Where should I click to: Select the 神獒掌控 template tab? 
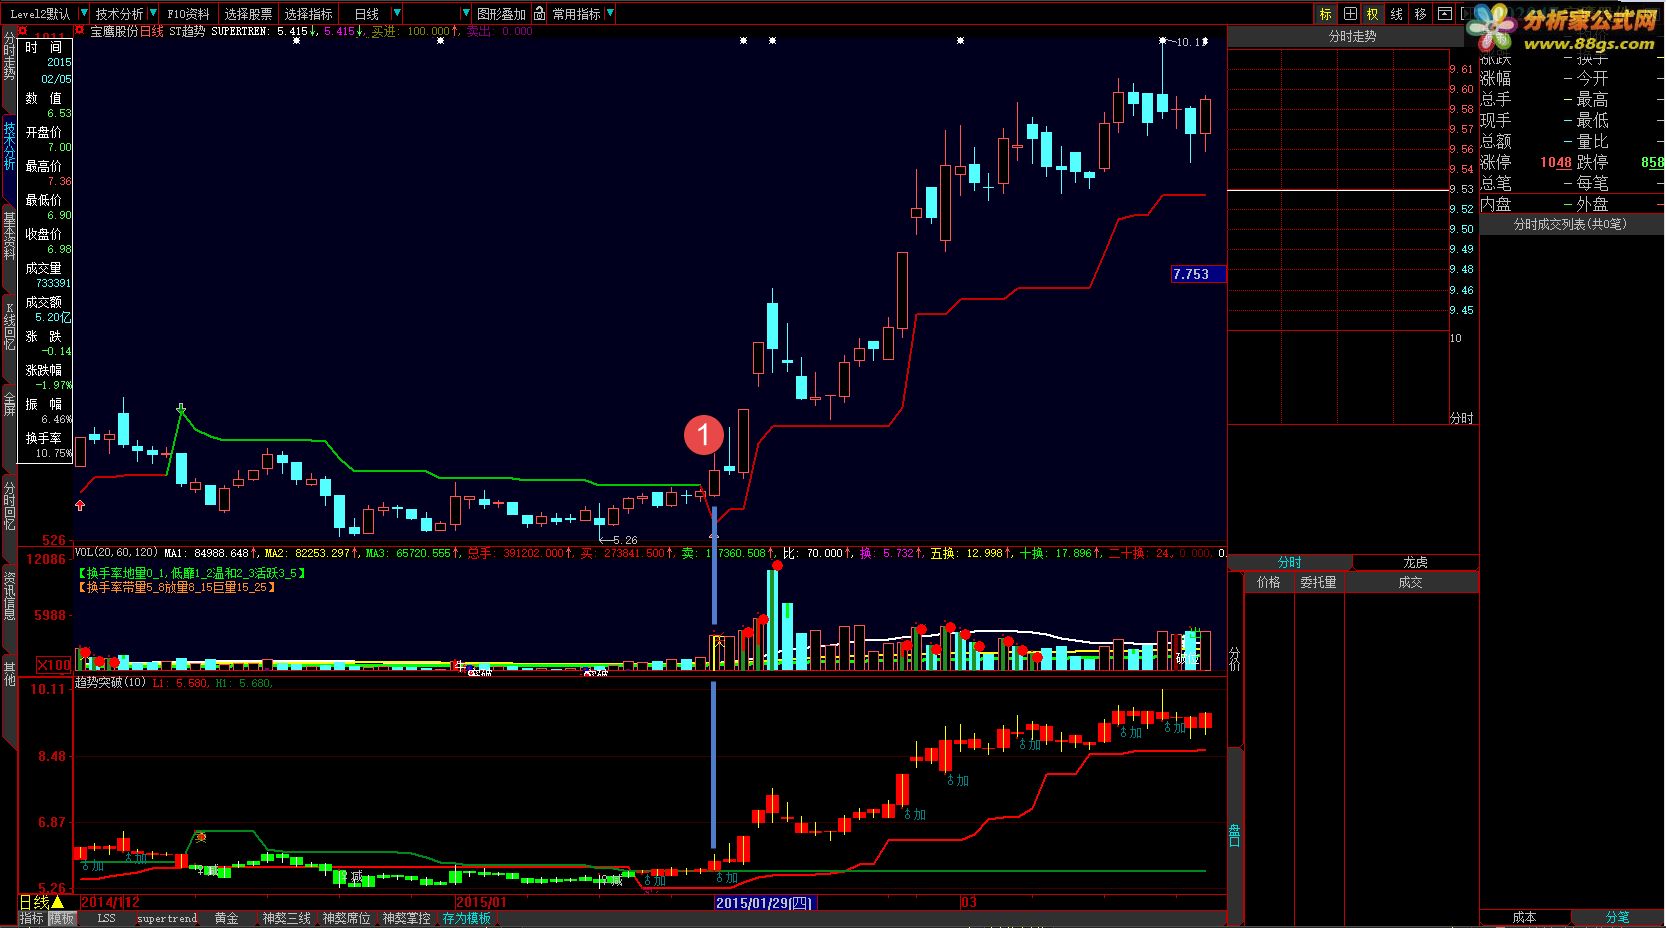(407, 918)
